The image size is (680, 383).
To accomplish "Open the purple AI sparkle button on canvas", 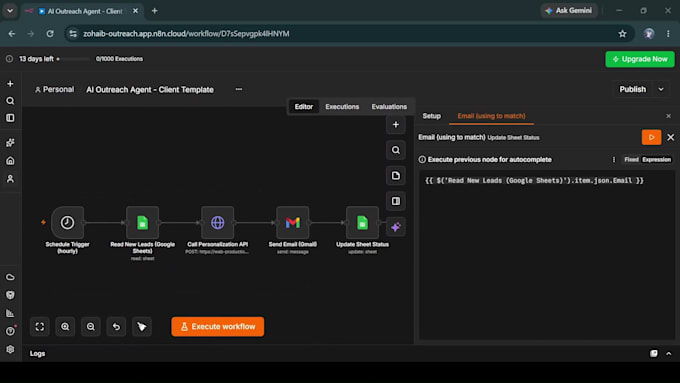I will pyautogui.click(x=396, y=227).
